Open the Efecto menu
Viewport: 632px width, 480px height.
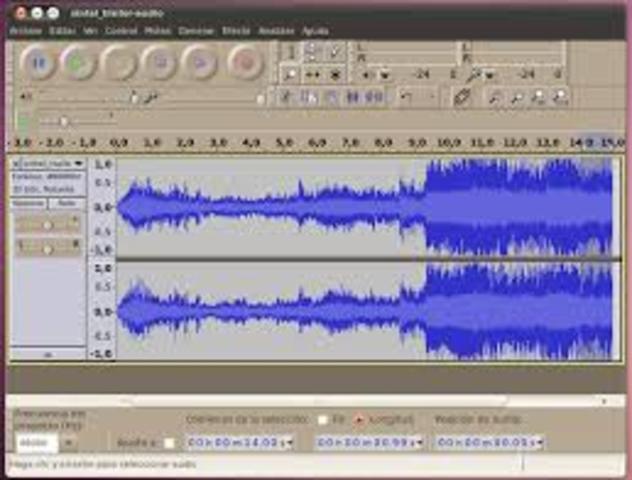click(x=236, y=31)
